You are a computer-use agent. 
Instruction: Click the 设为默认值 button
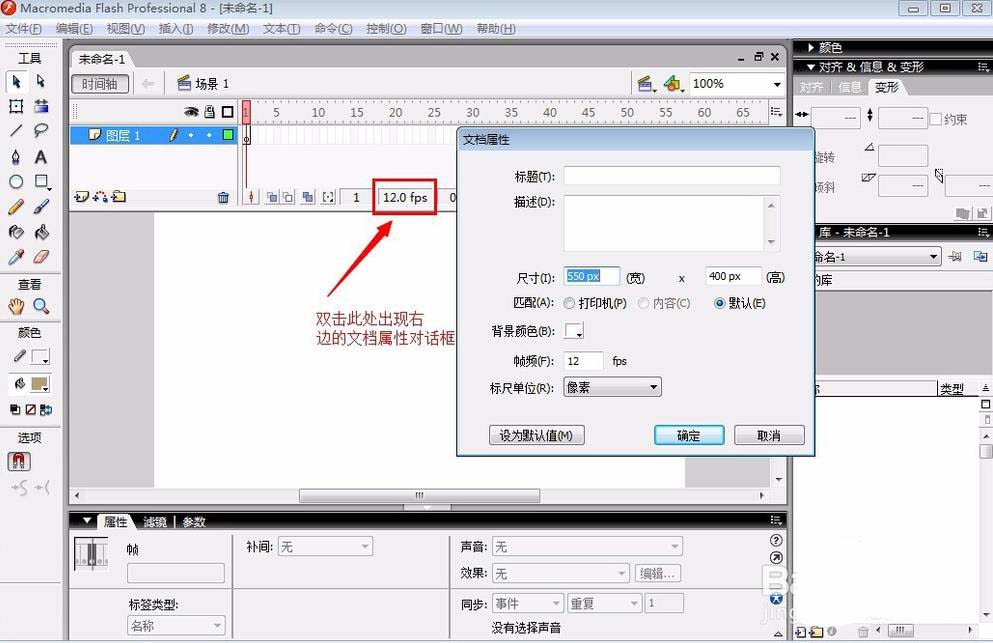pyautogui.click(x=536, y=435)
